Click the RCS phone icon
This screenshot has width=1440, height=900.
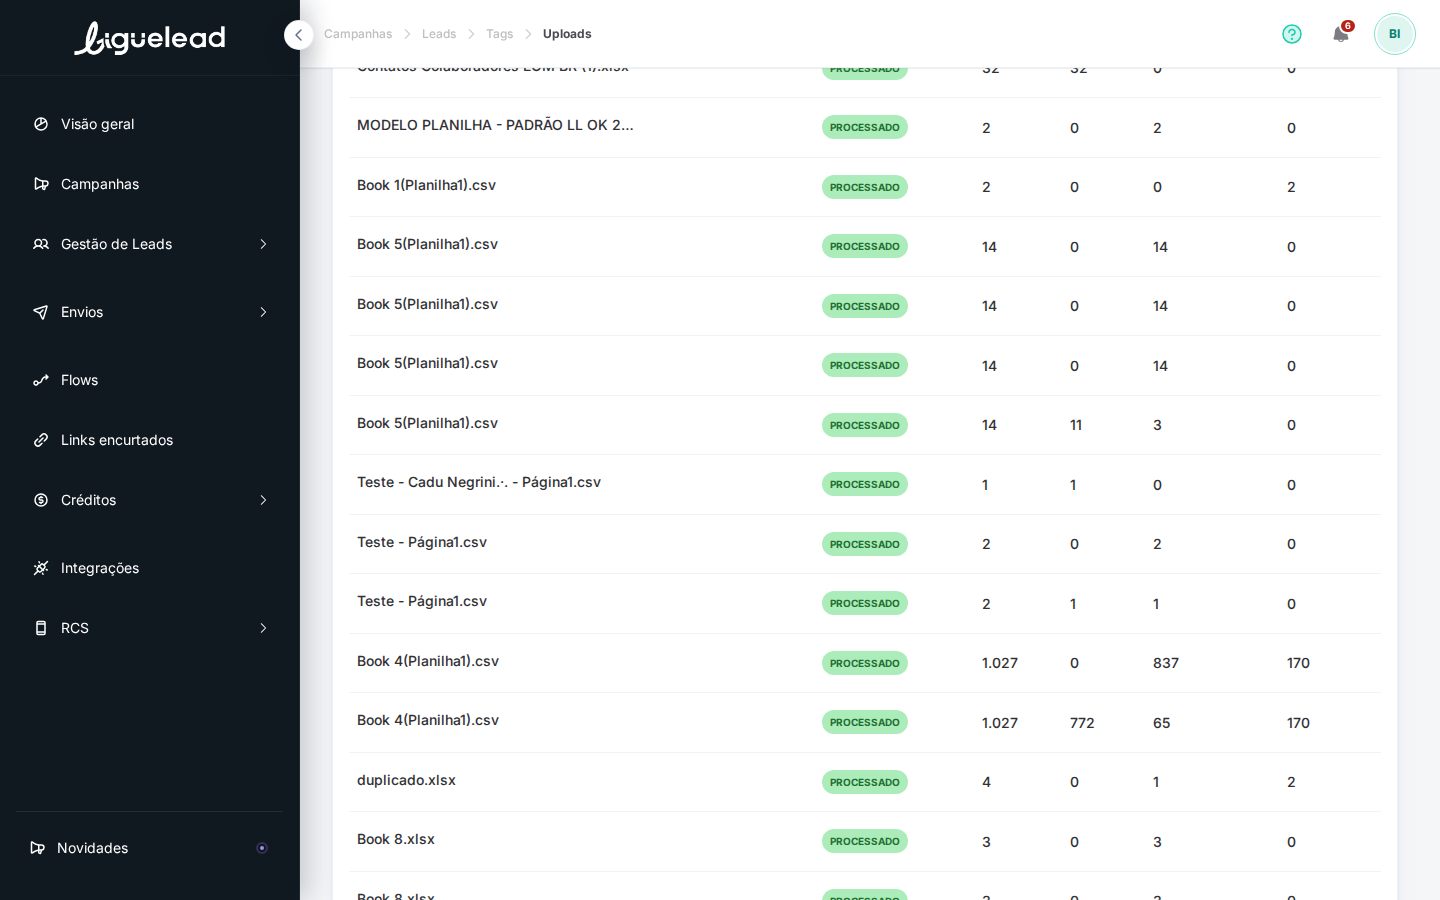point(41,628)
